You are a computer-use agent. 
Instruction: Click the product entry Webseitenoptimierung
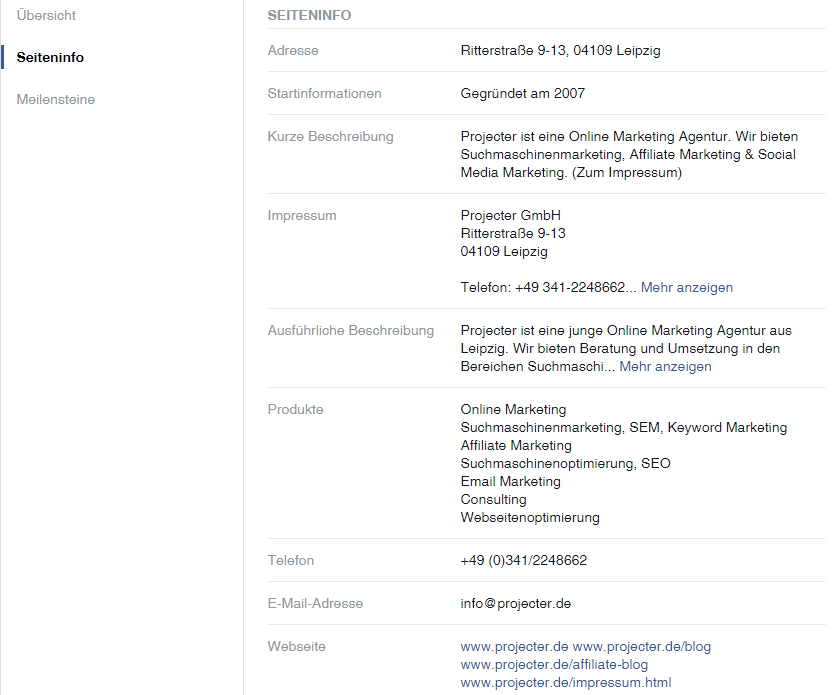pyautogui.click(x=530, y=518)
